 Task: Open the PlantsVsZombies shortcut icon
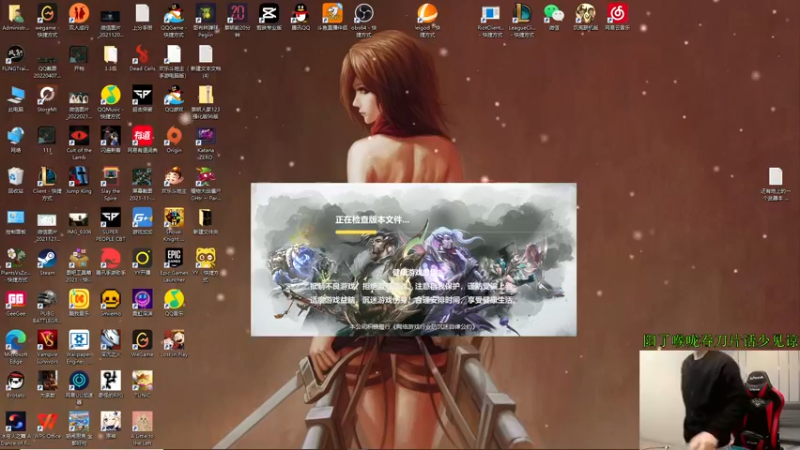[x=15, y=259]
